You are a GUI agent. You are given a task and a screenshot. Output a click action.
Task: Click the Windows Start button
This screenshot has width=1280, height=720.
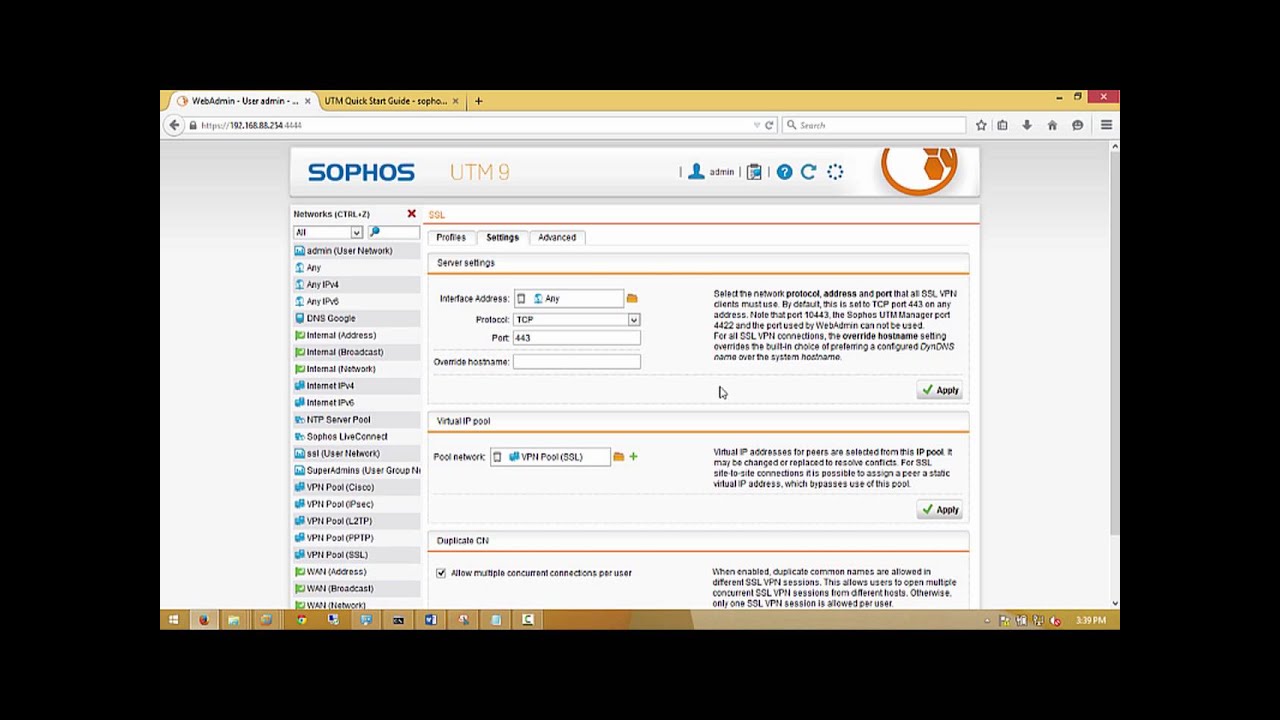(x=173, y=620)
